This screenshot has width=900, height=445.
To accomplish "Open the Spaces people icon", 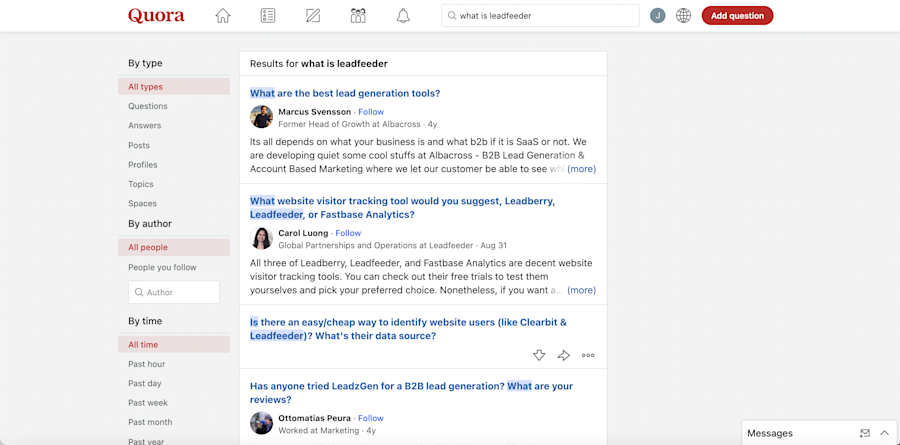I will pyautogui.click(x=358, y=16).
